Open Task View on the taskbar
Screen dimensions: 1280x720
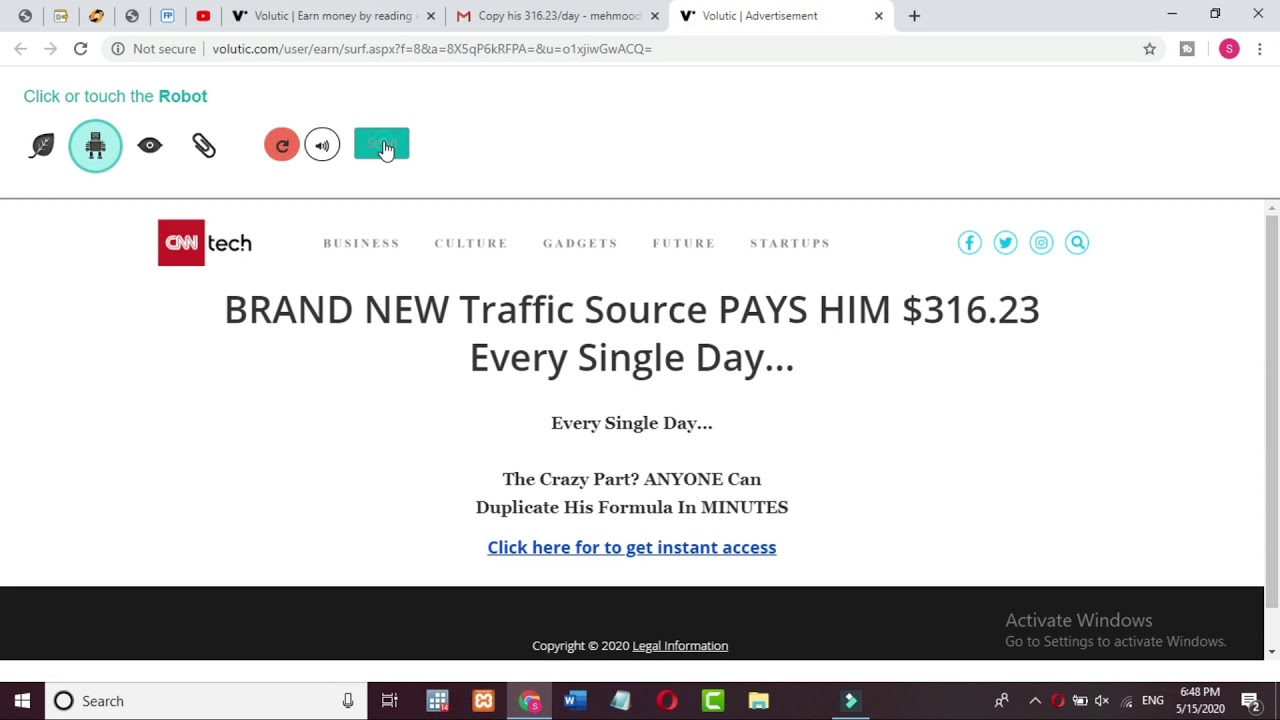click(390, 701)
